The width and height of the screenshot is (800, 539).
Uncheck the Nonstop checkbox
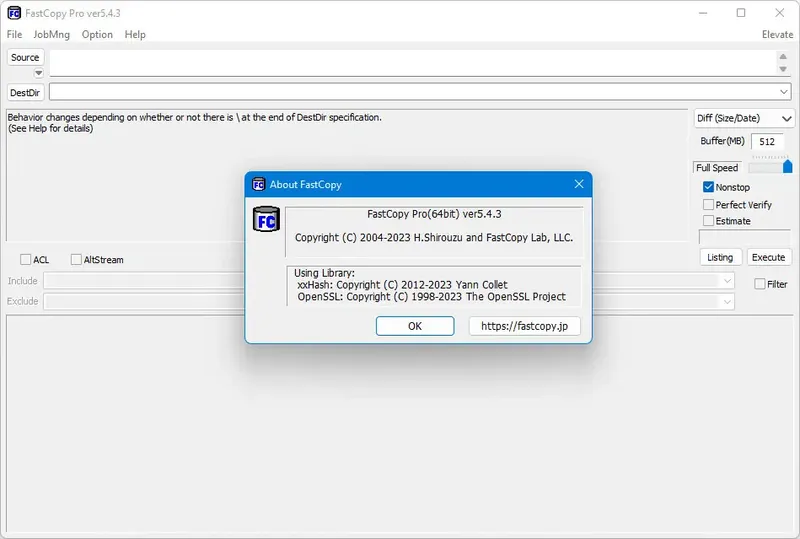click(x=708, y=187)
